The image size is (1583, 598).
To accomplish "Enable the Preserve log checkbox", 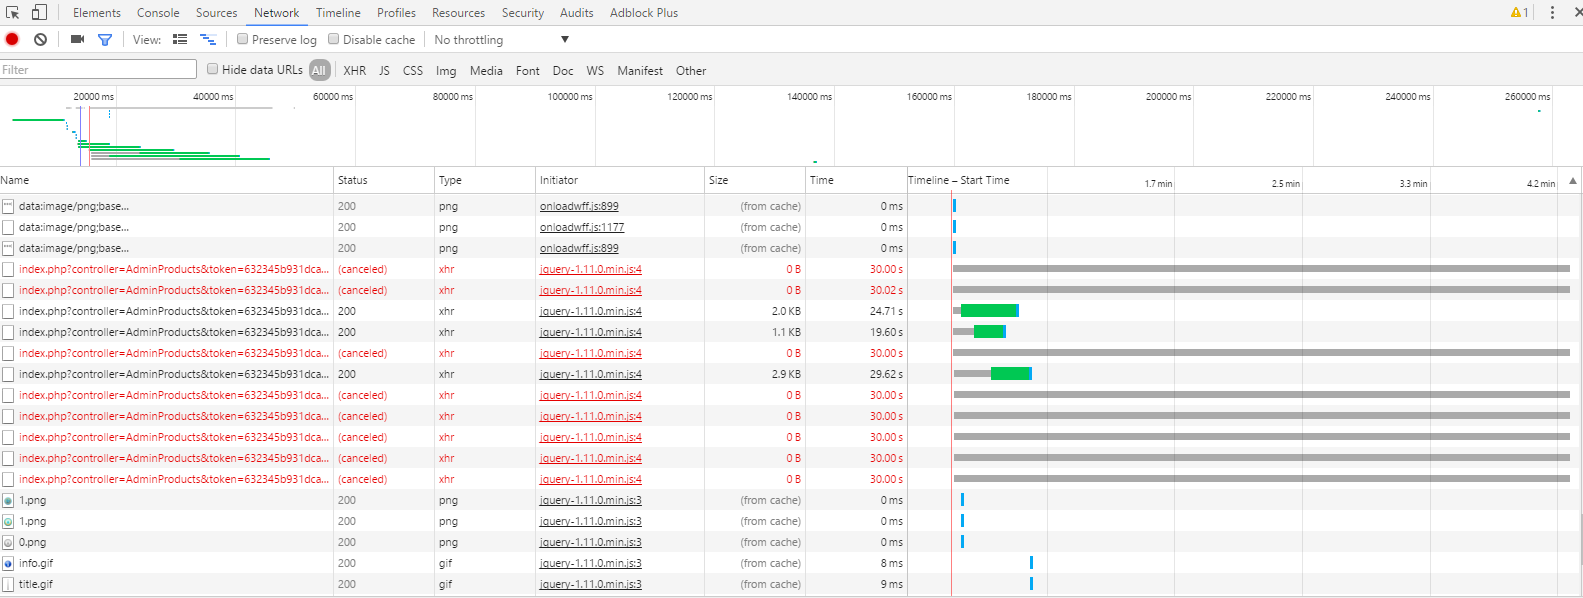I will [243, 40].
